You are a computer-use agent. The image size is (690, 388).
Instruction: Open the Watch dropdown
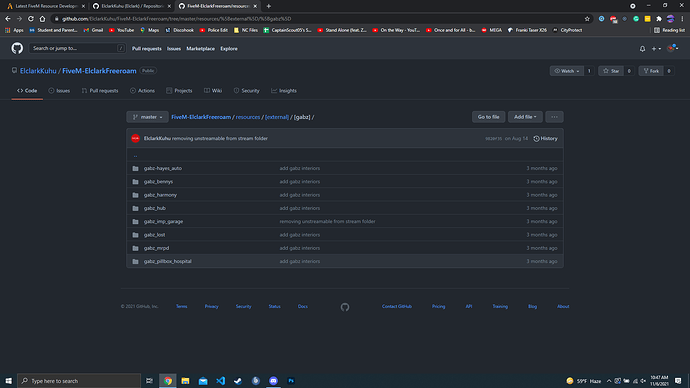point(567,71)
